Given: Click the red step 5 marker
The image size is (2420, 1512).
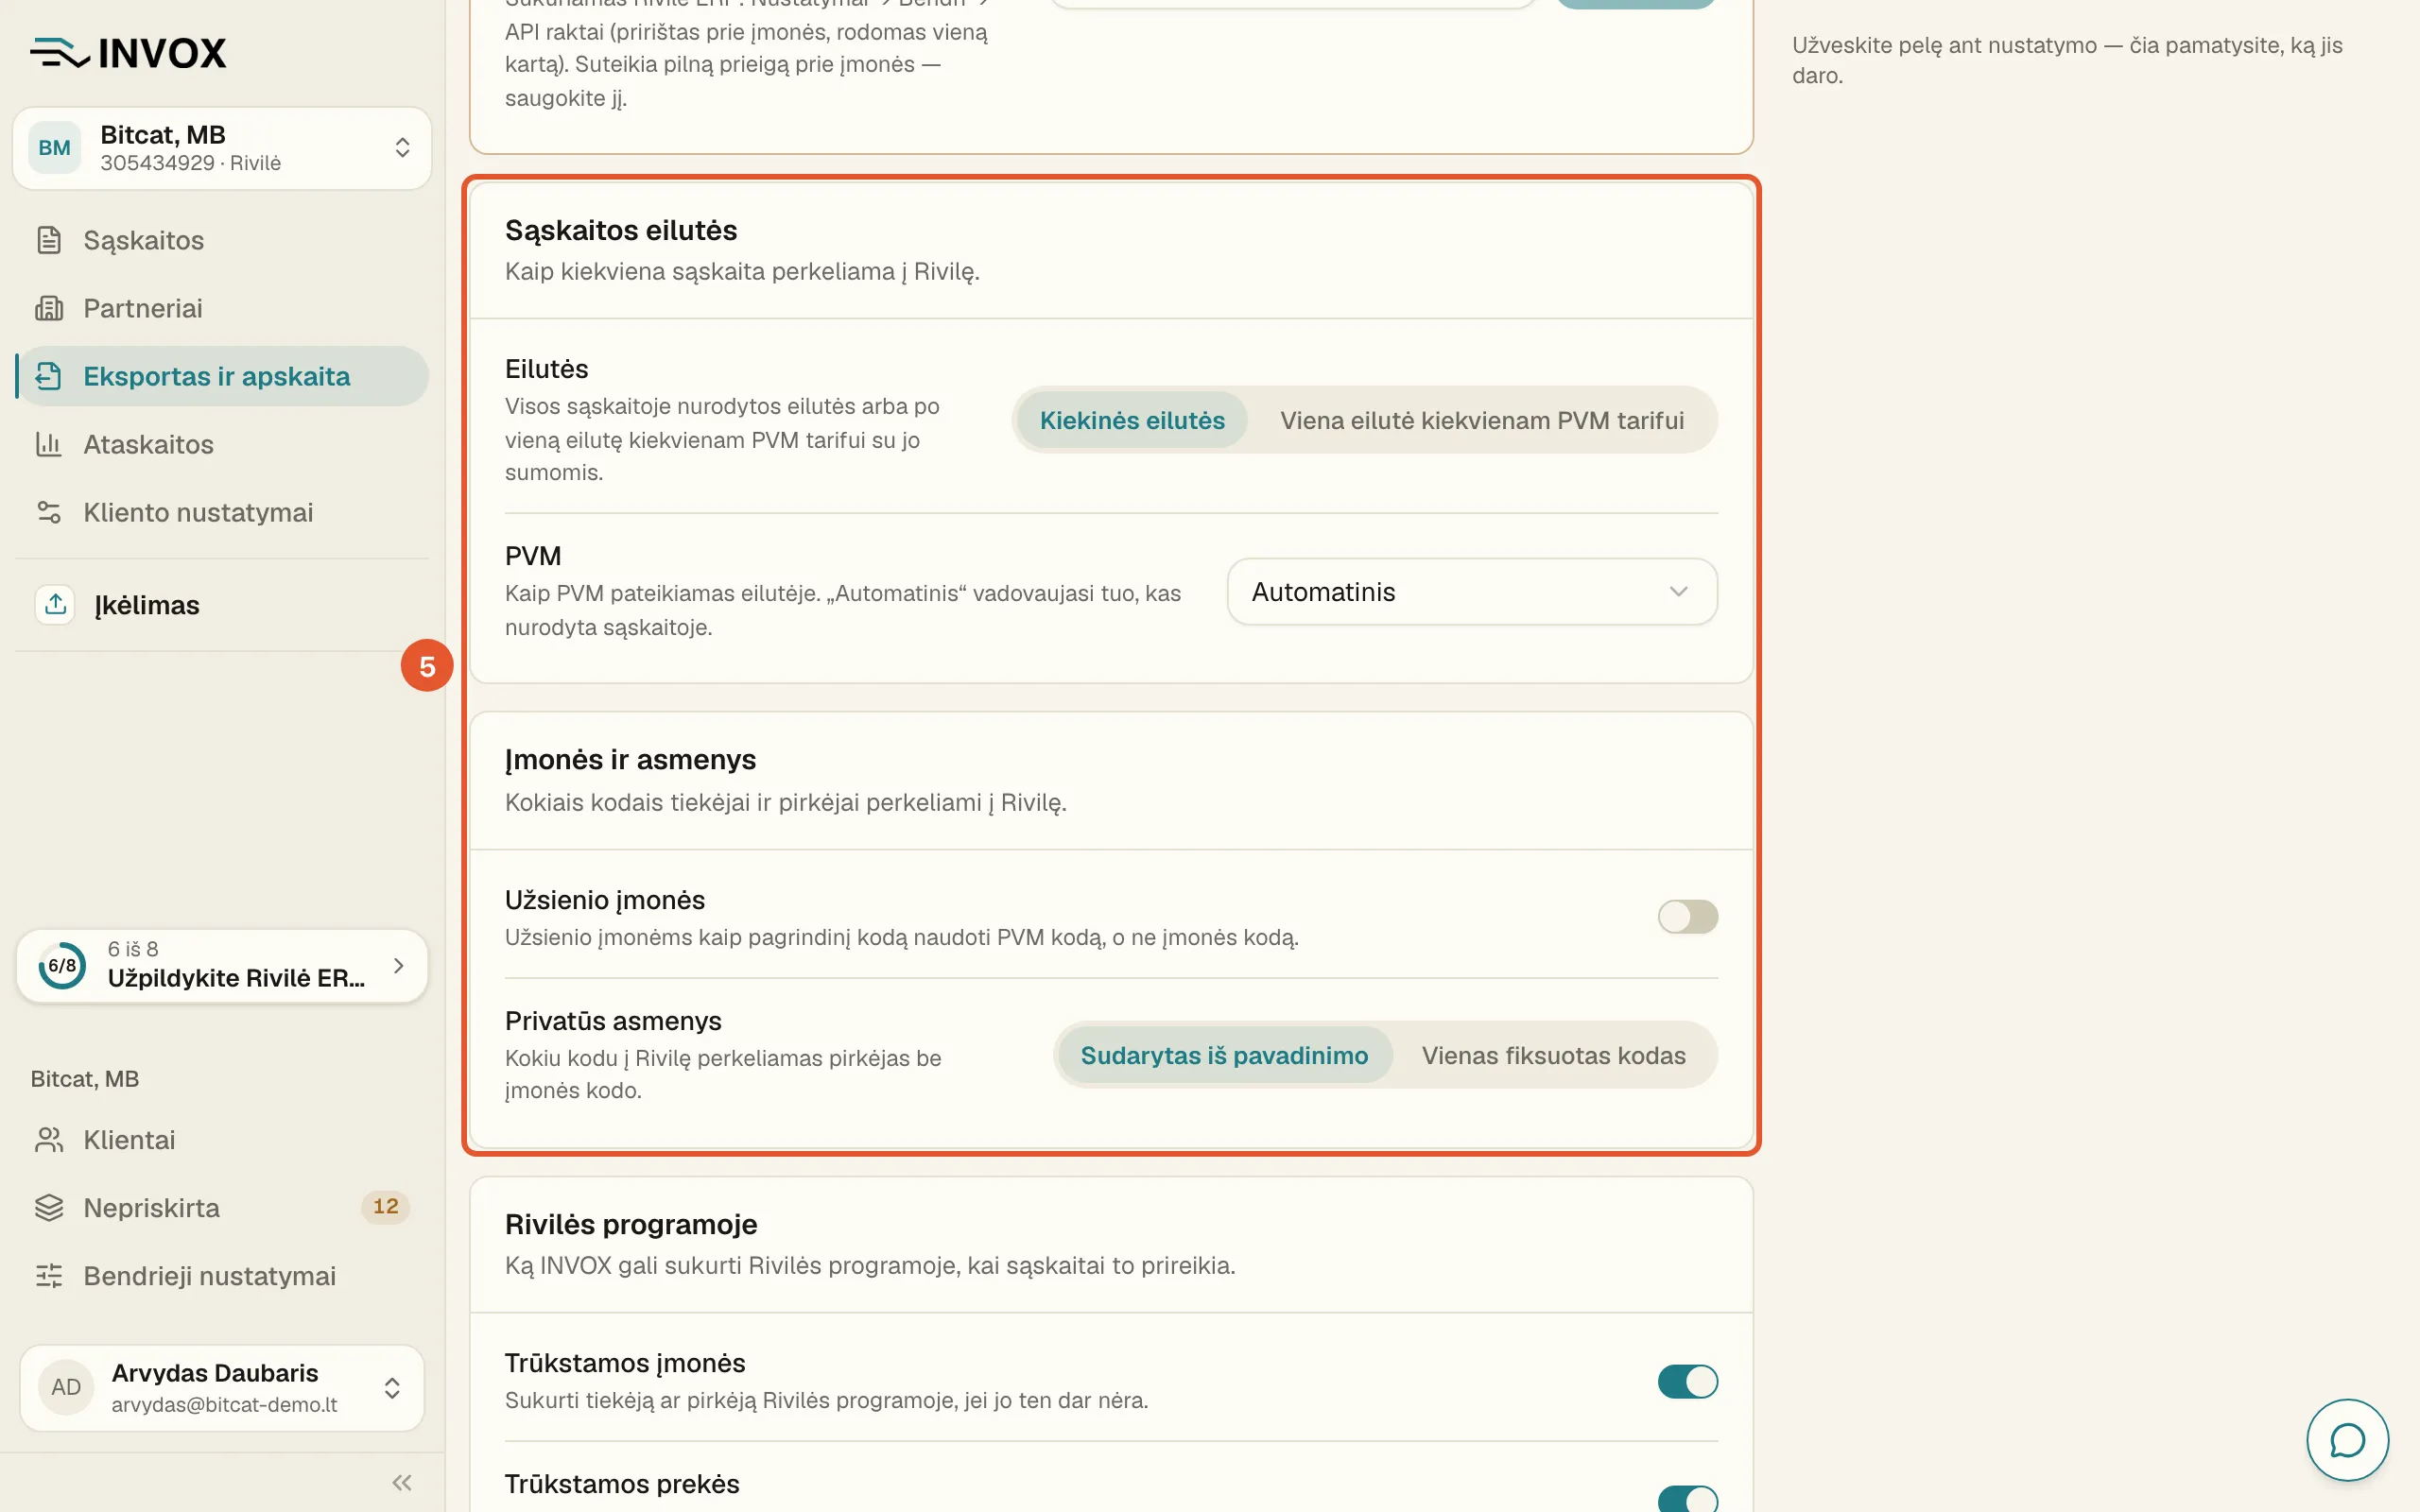Looking at the screenshot, I should pos(427,666).
